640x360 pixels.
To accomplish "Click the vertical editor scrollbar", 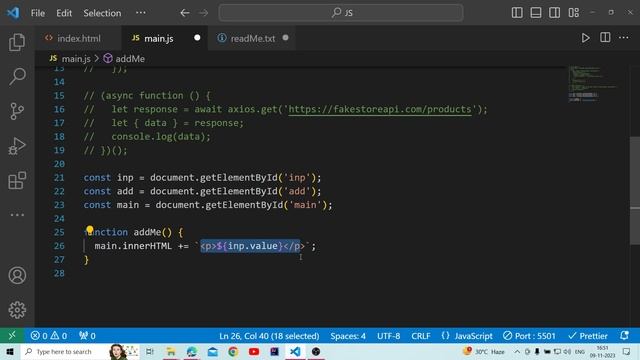I will coord(635,191).
